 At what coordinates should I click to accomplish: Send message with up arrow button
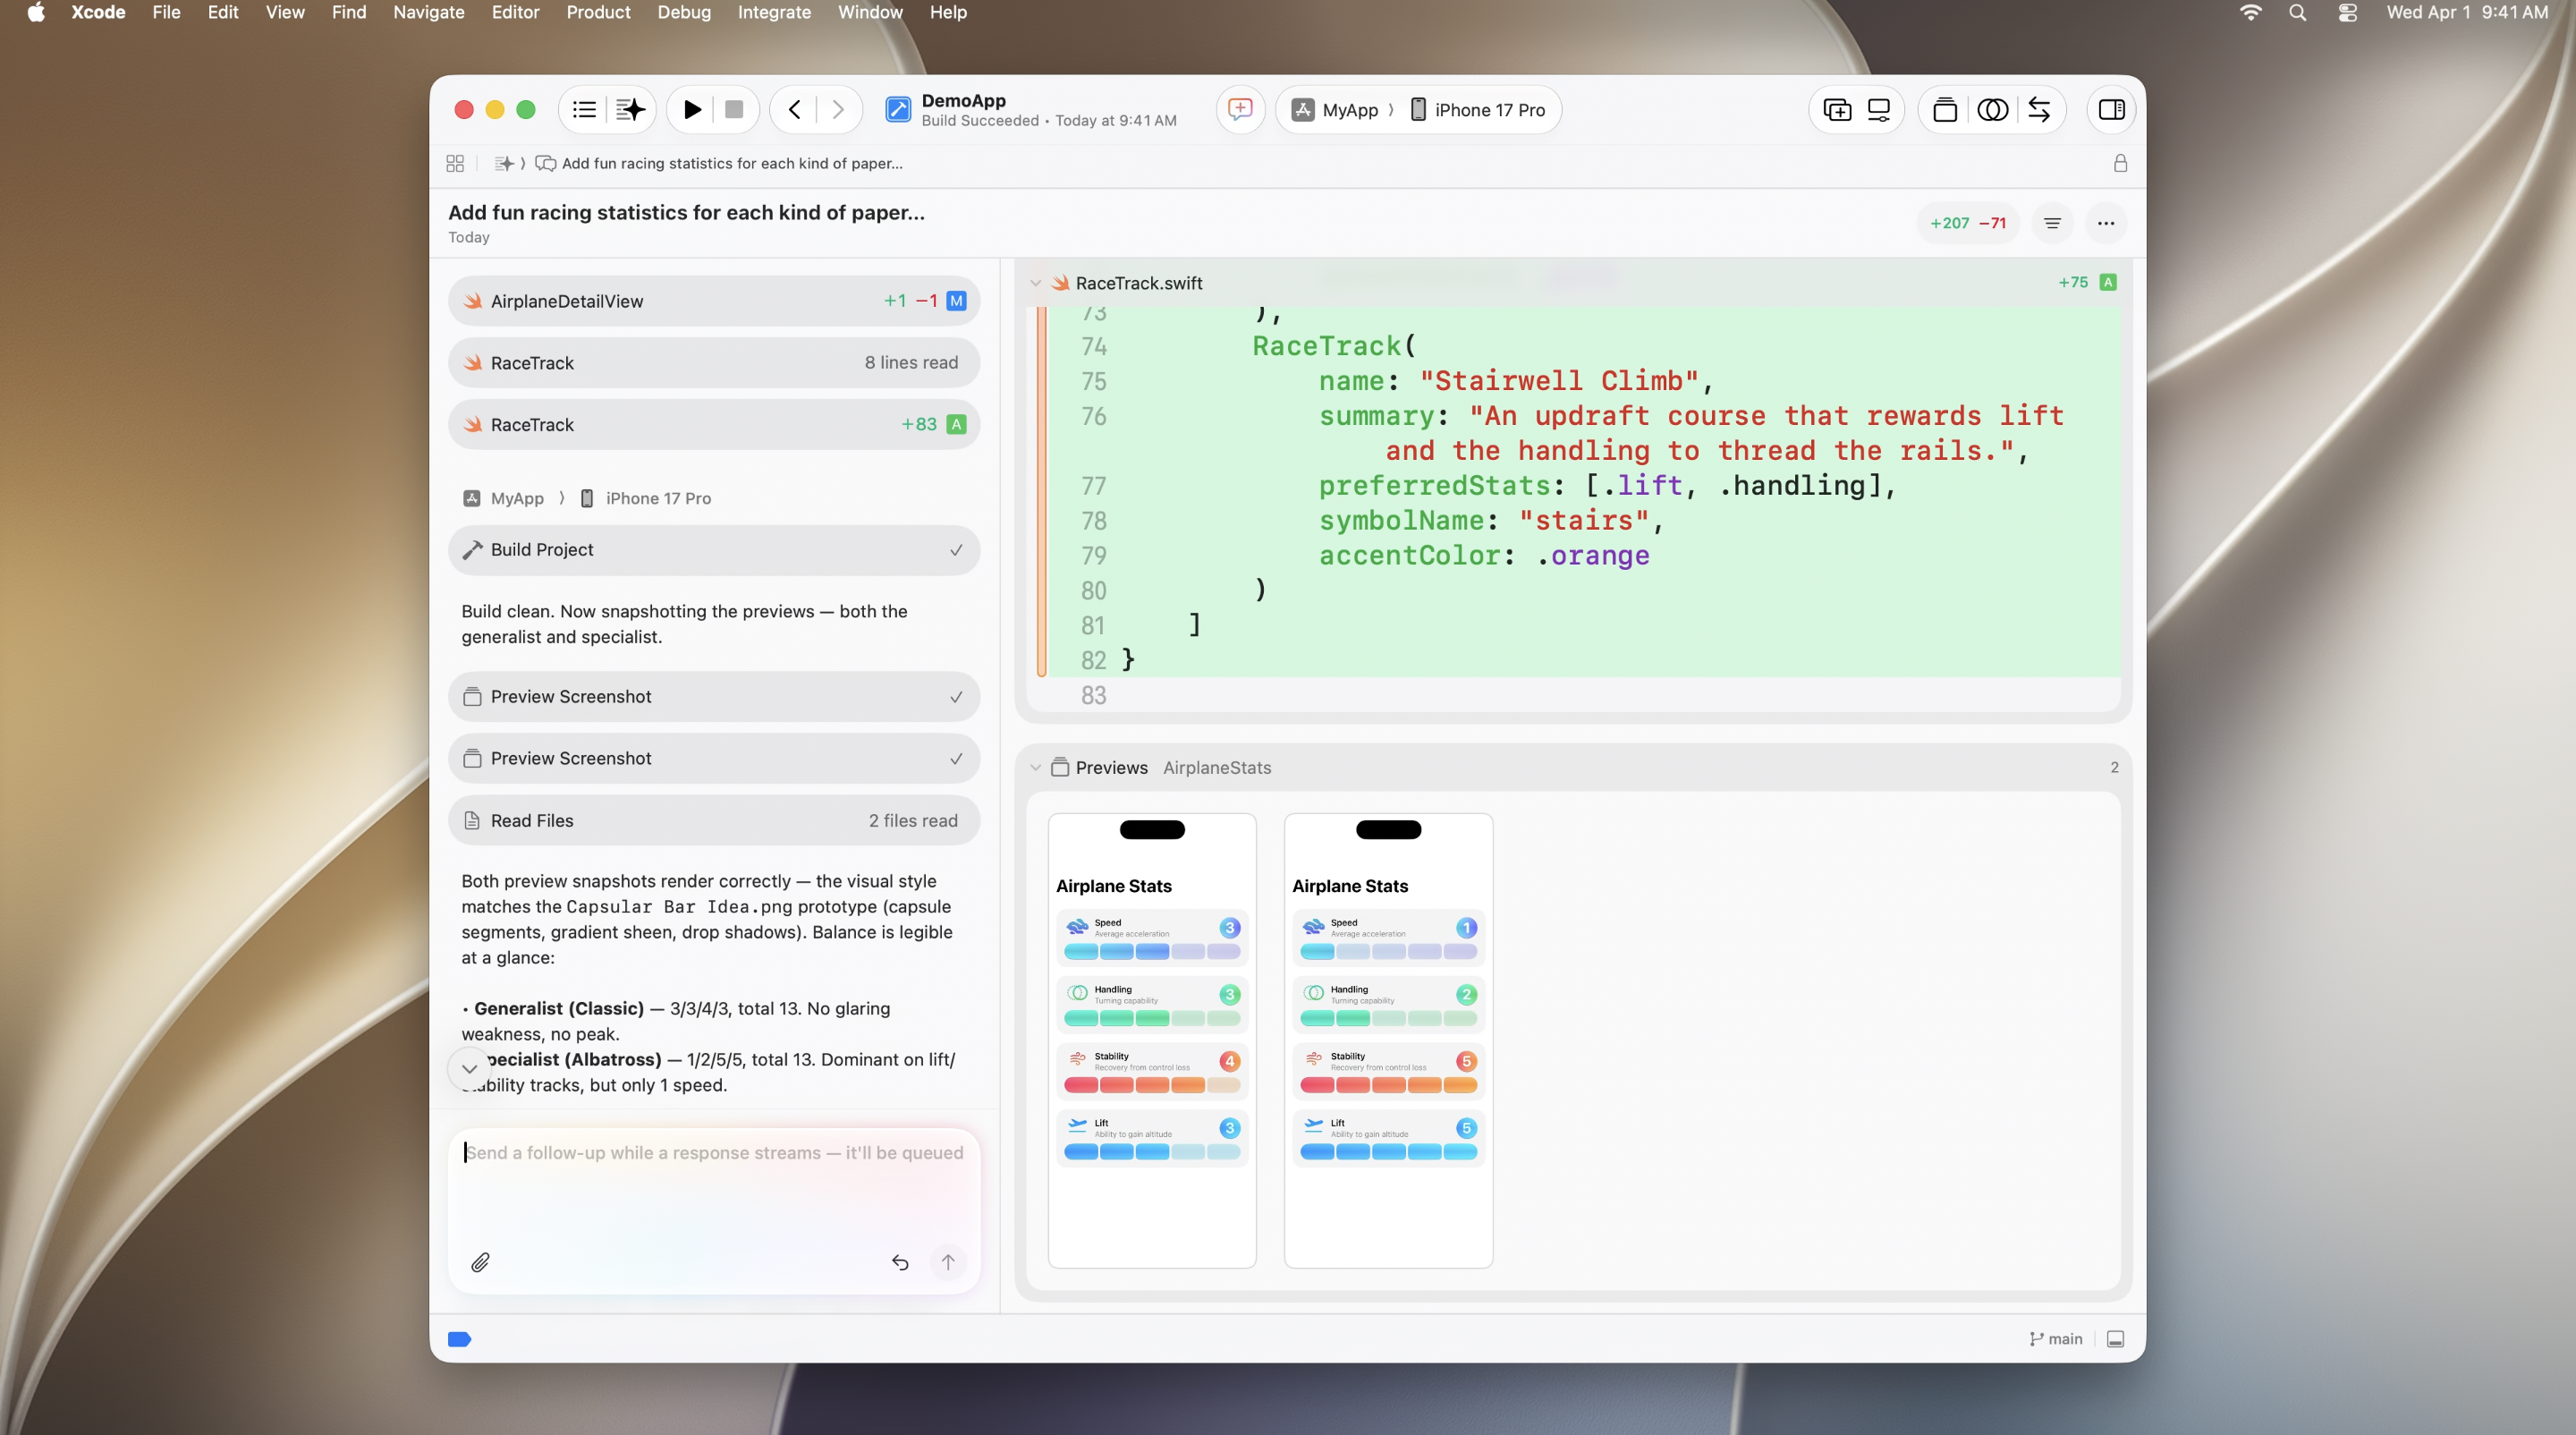point(948,1262)
